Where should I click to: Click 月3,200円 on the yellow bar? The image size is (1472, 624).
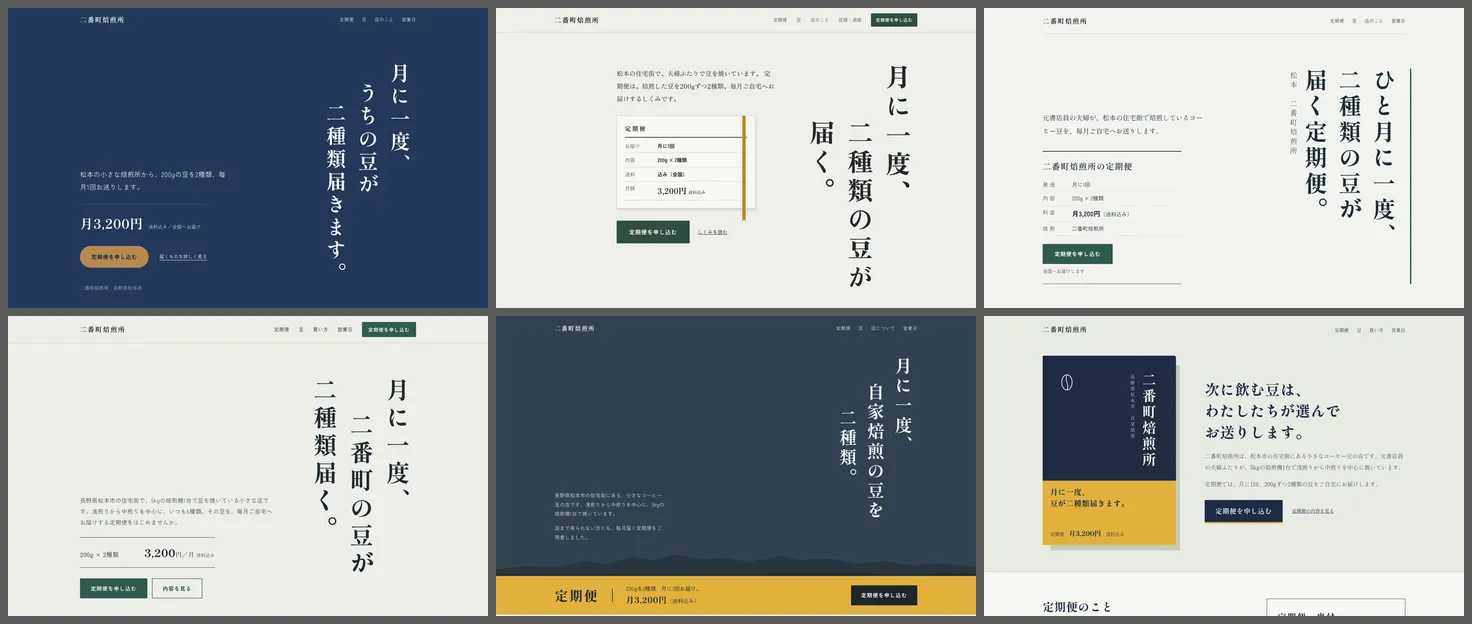pyautogui.click(x=646, y=600)
